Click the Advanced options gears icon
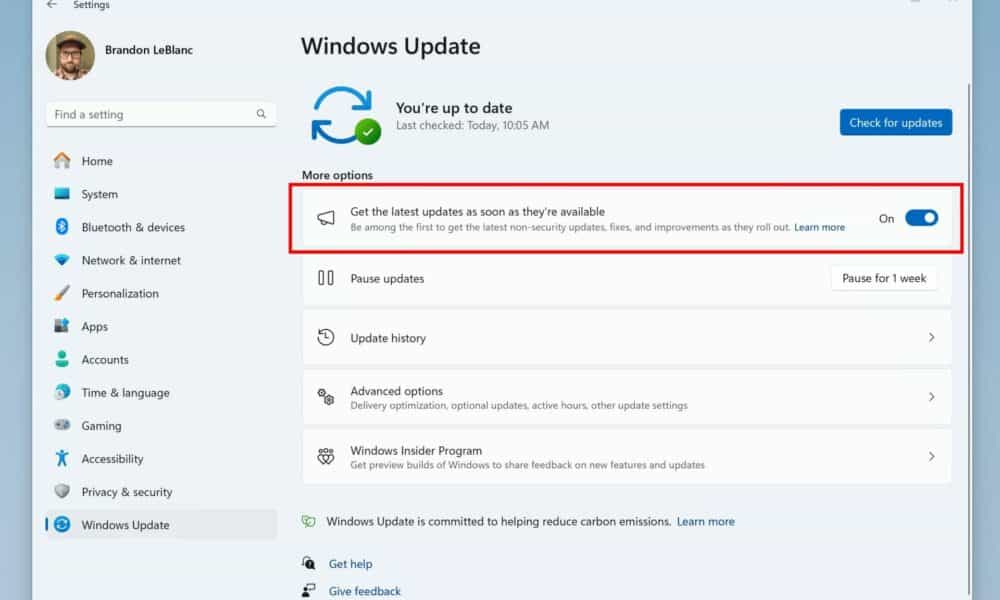Screen dimensions: 1000x600 point(326,397)
